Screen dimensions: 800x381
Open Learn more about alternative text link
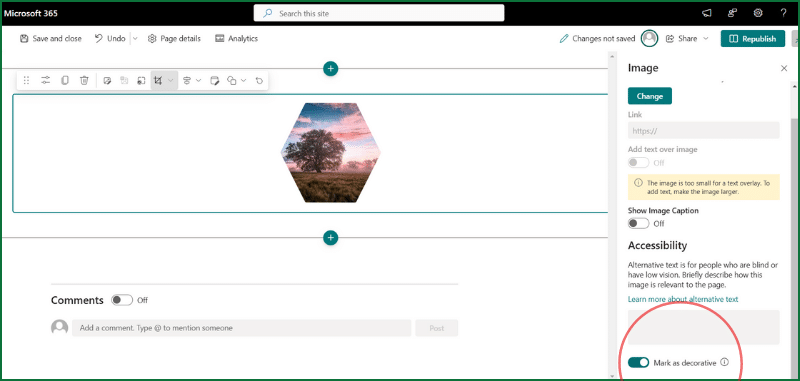(x=683, y=299)
